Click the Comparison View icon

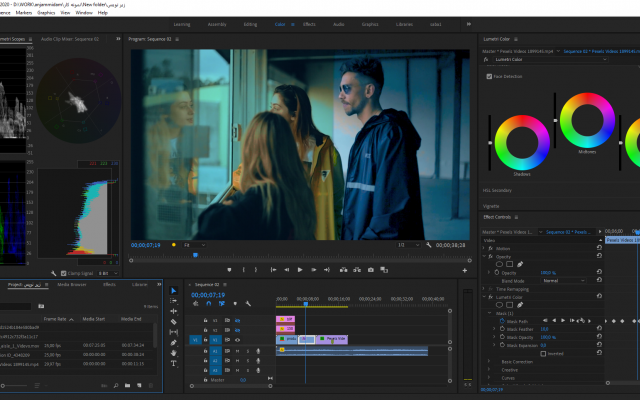click(384, 270)
